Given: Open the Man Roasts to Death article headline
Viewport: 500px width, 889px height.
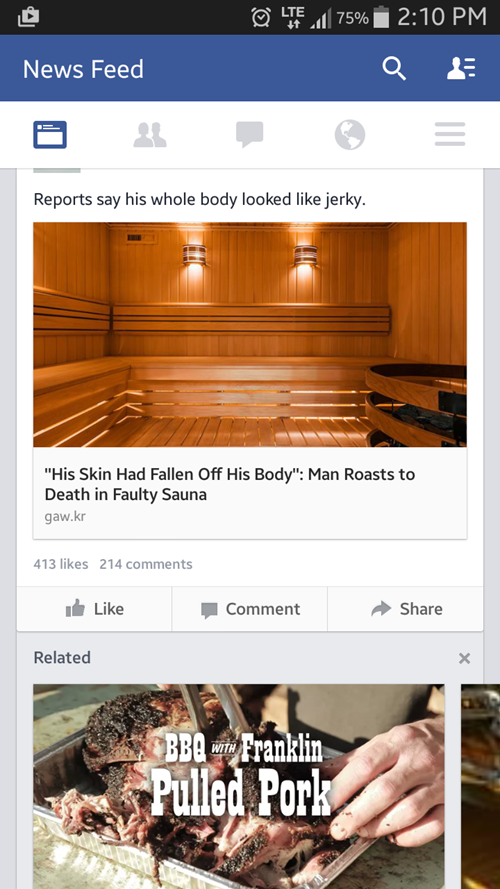Looking at the screenshot, I should click(x=230, y=484).
